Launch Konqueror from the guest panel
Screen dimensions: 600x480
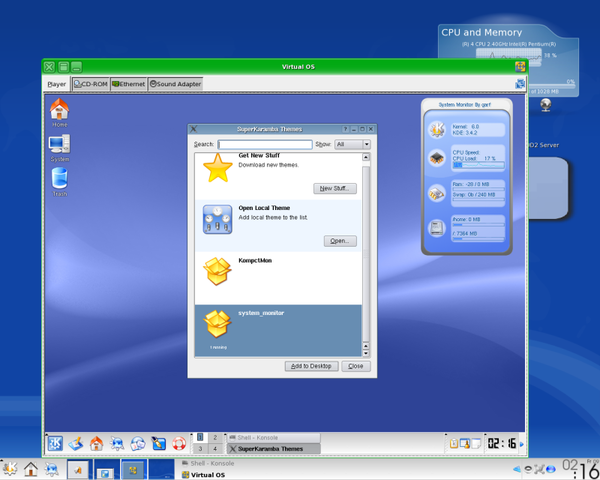[x=117, y=444]
